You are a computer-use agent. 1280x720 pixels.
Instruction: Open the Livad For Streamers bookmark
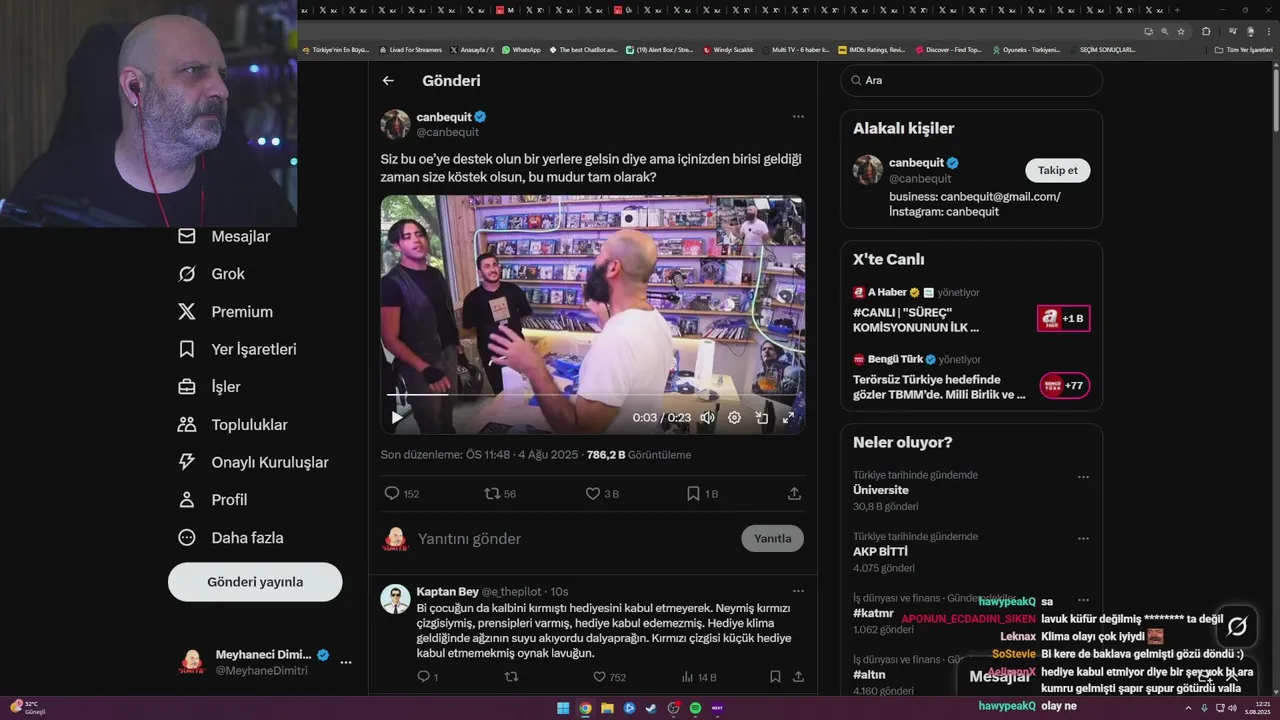point(410,49)
